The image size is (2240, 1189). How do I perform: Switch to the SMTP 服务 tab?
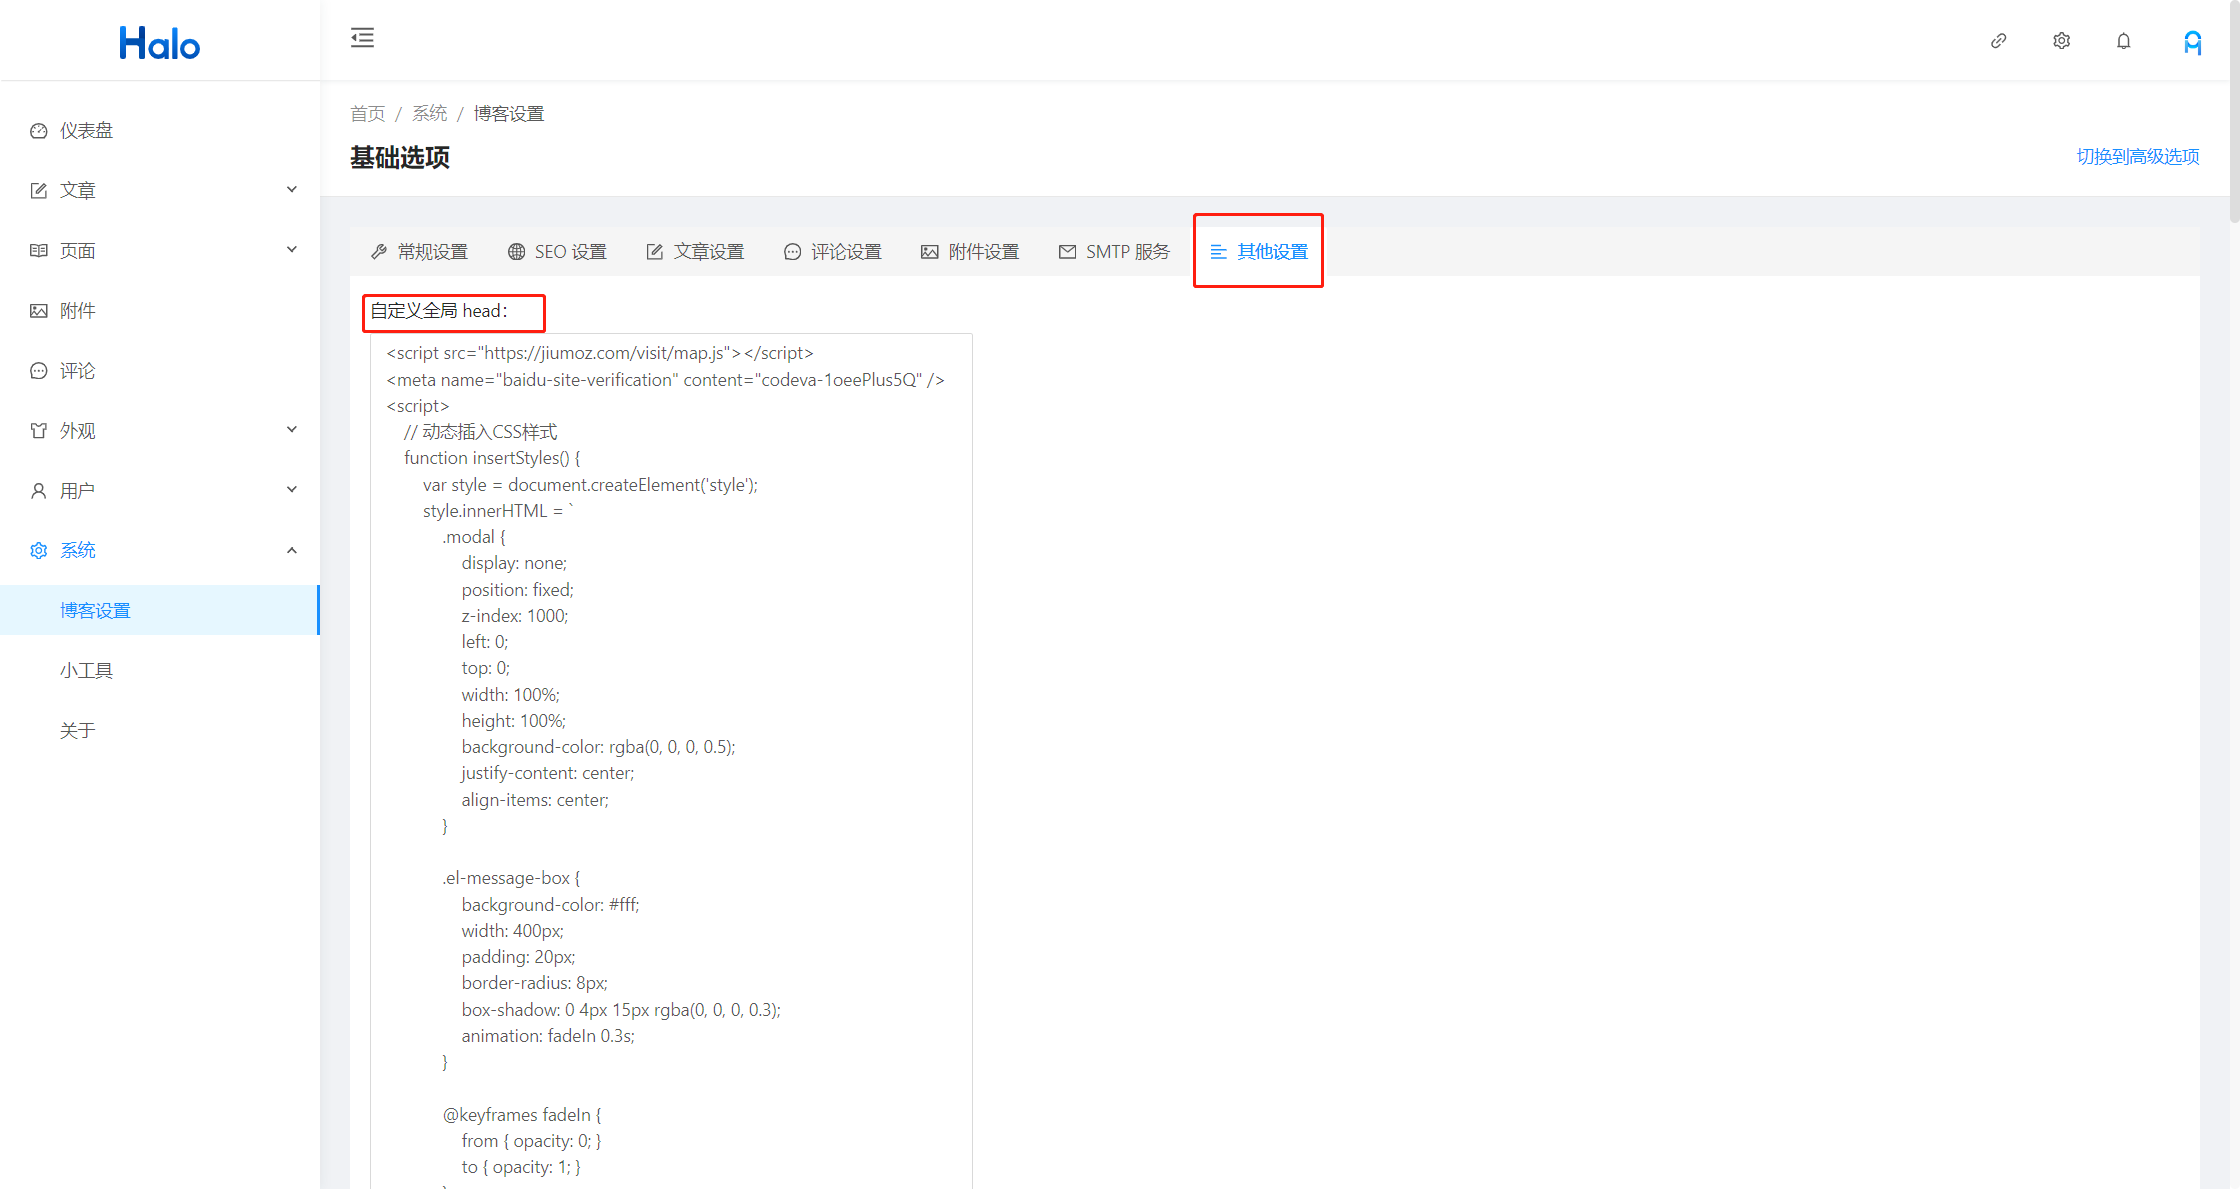[1114, 252]
